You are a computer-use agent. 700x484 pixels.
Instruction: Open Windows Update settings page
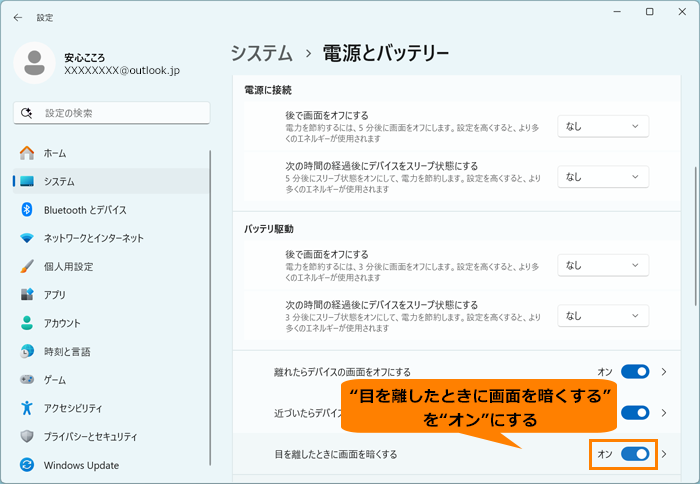[111, 465]
